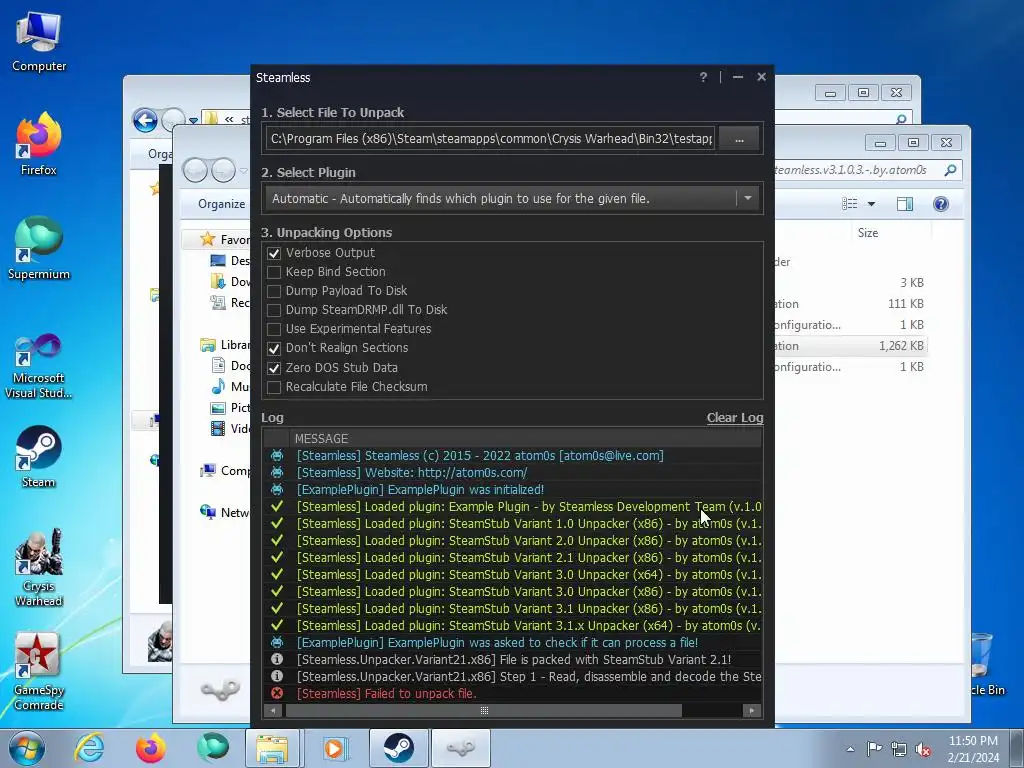Select the 111 KB file row
The width and height of the screenshot is (1024, 768).
tap(851, 304)
